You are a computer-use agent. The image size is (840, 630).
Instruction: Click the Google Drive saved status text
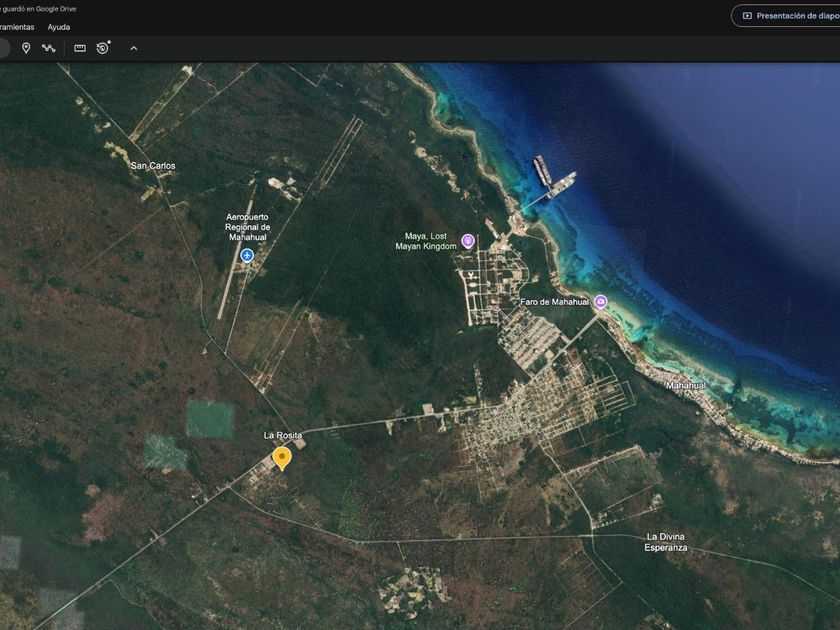38,9
